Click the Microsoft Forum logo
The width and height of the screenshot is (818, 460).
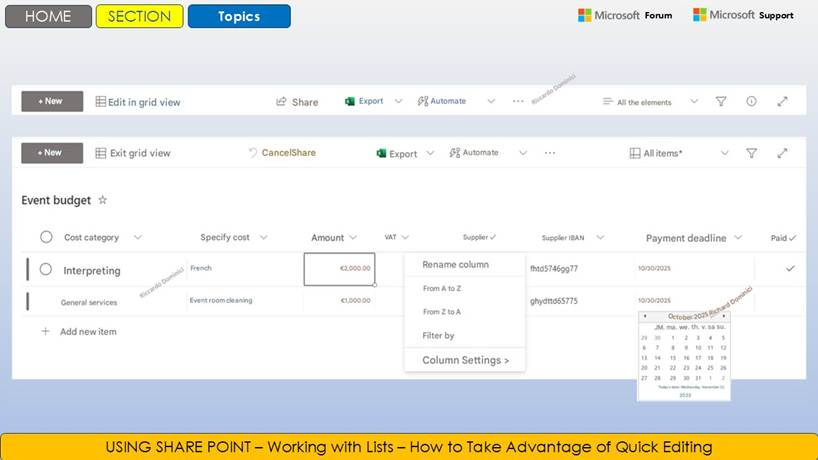click(625, 15)
